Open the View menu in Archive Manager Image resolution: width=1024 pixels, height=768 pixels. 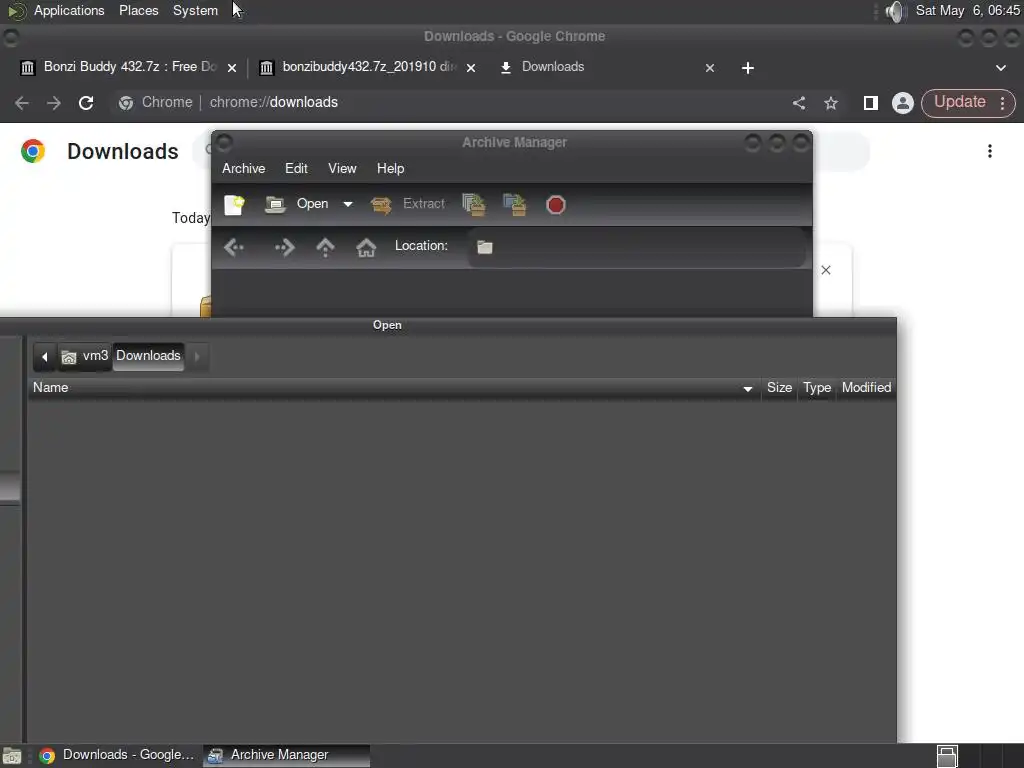click(342, 168)
